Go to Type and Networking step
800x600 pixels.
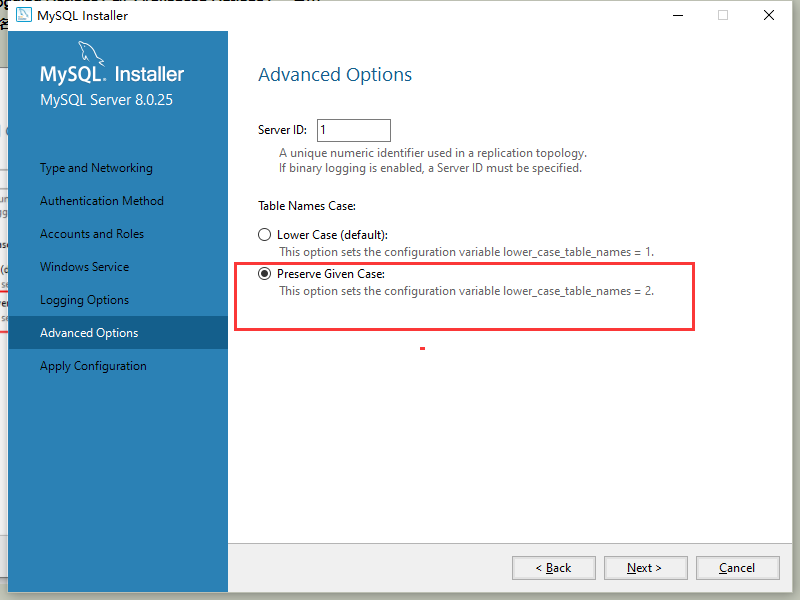(x=96, y=168)
